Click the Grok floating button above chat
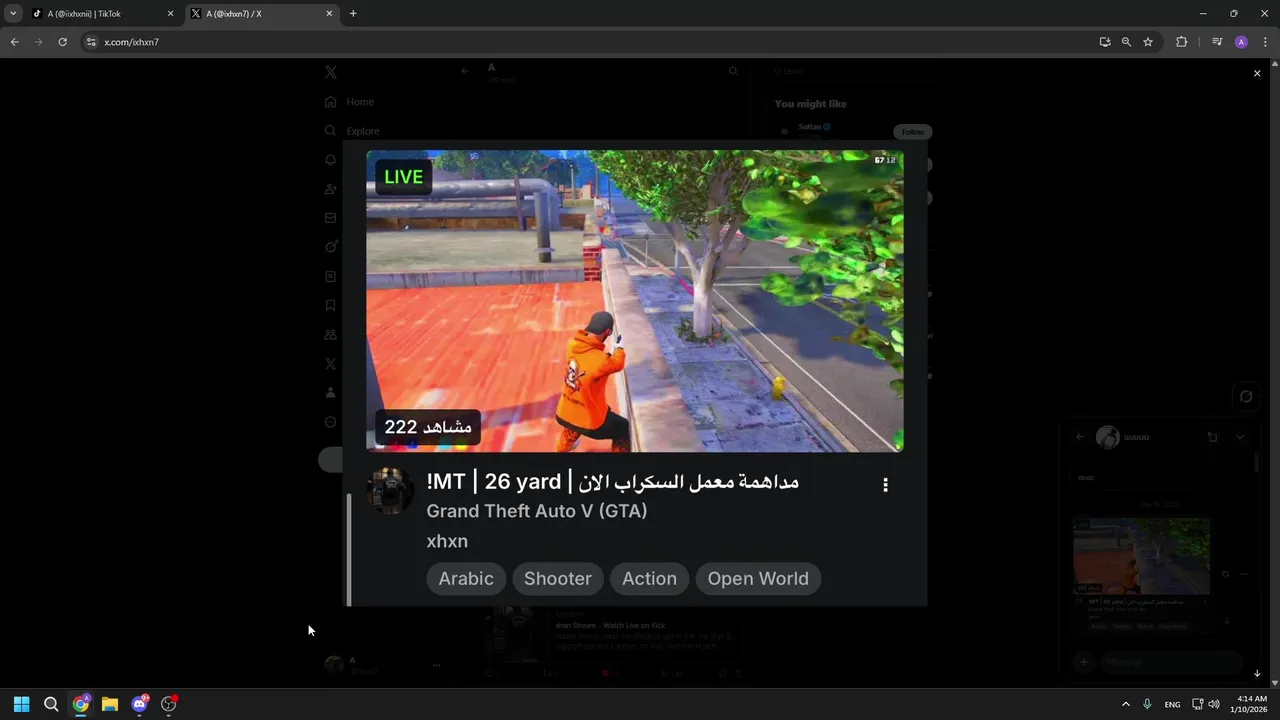The width and height of the screenshot is (1280, 720). click(1245, 397)
